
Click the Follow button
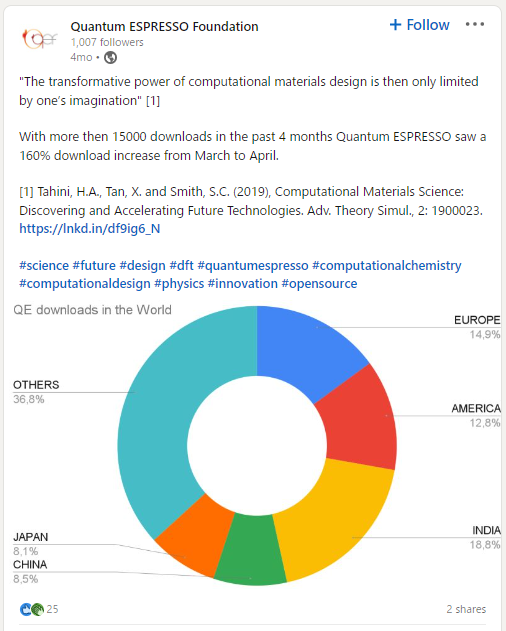[419, 25]
